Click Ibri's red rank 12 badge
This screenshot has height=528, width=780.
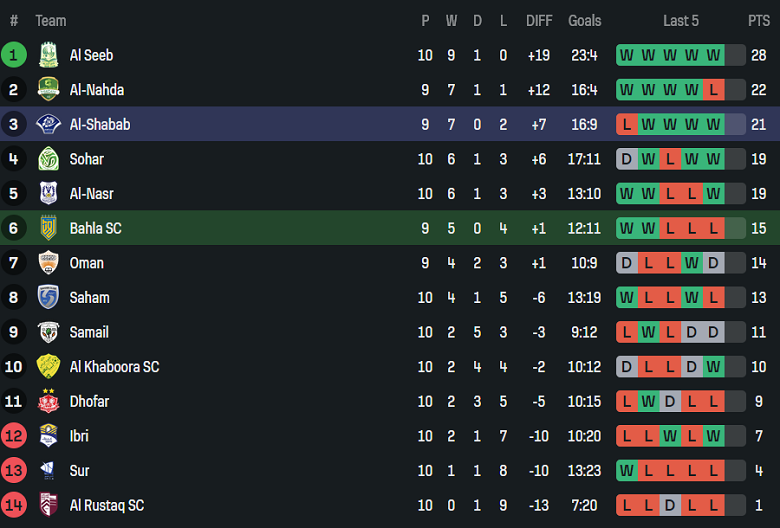coord(14,436)
